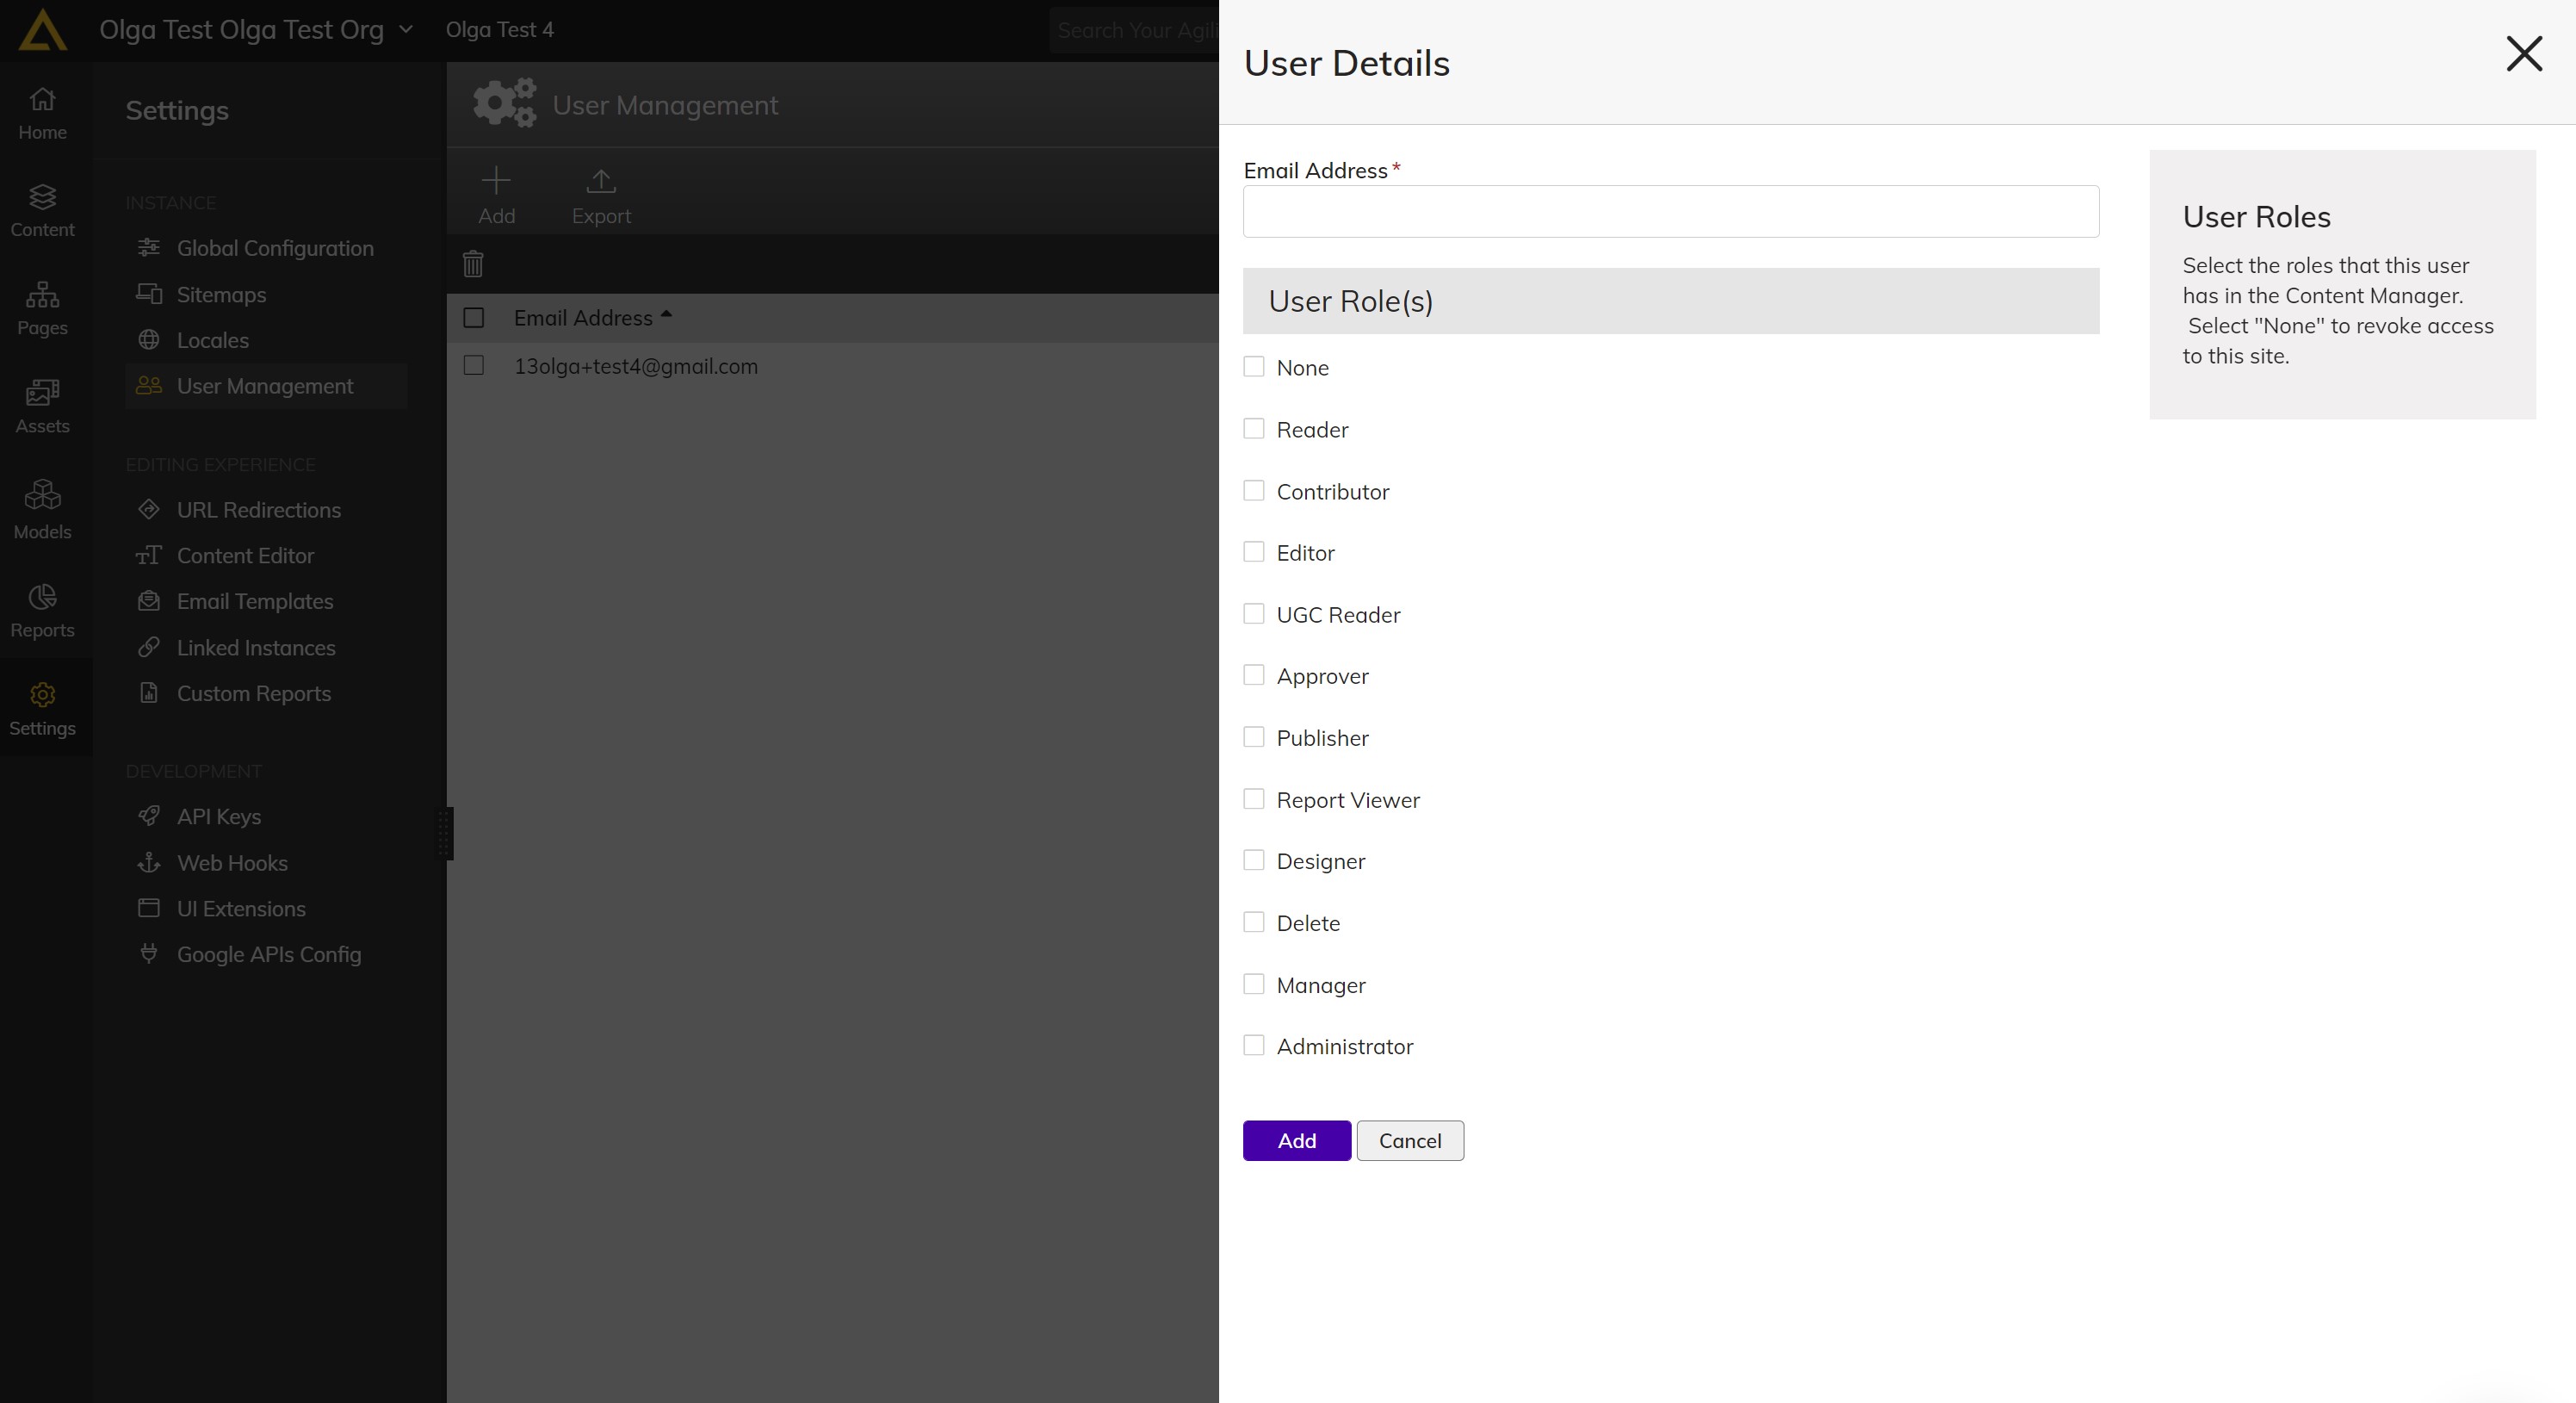Open the Reports pie chart icon
This screenshot has width=2576, height=1403.
click(x=42, y=609)
